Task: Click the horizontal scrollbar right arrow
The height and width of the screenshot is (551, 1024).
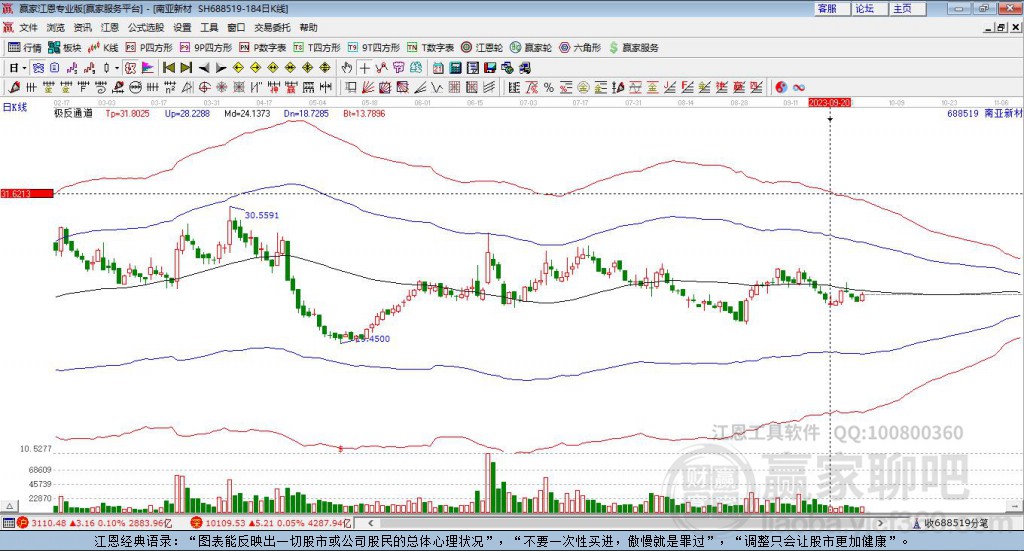Action: coord(880,523)
